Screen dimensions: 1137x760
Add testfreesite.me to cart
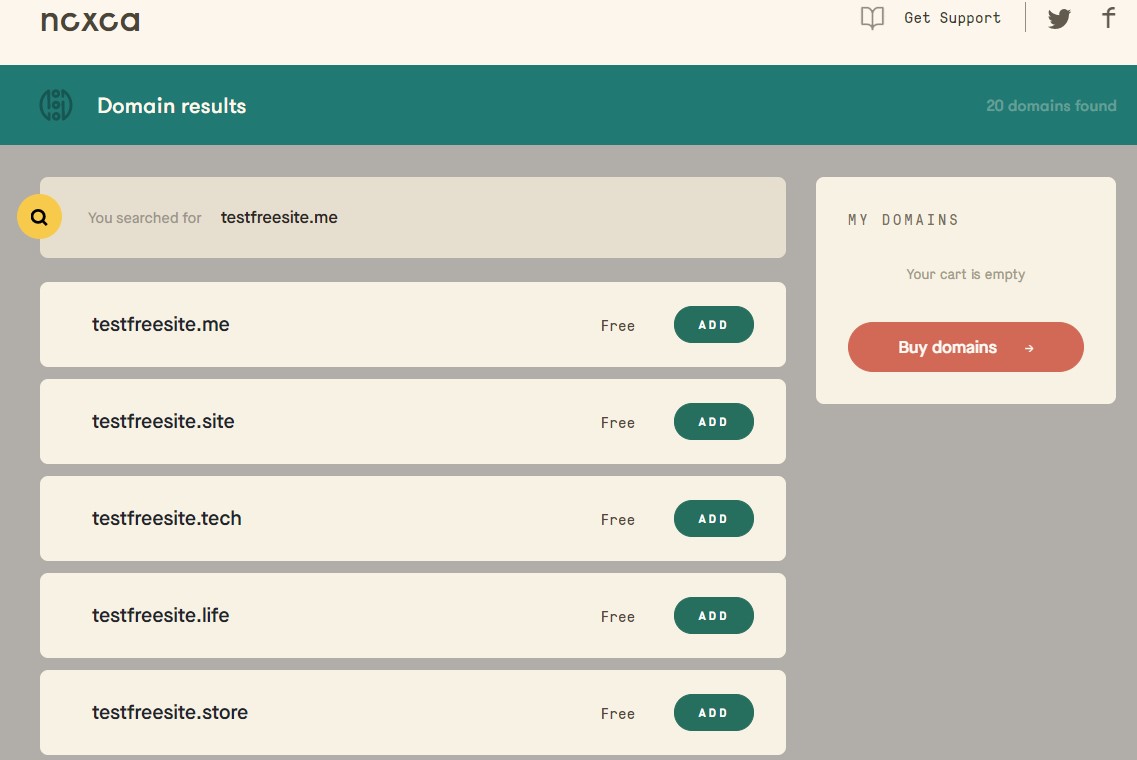(713, 325)
